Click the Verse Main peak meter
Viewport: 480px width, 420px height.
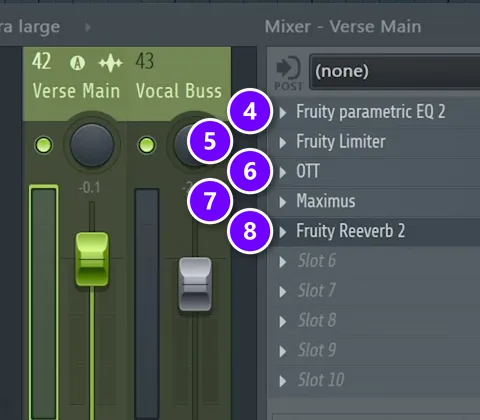[x=44, y=303]
